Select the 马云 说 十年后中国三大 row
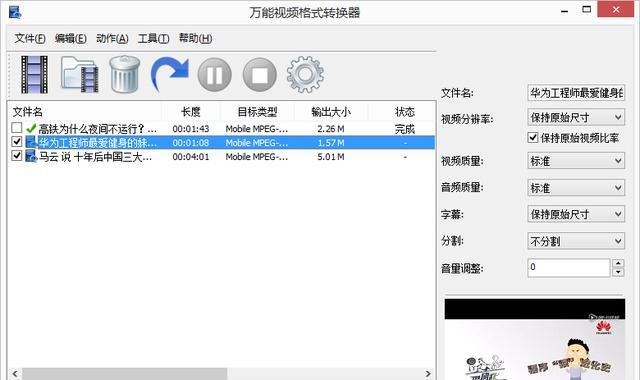 point(221,157)
